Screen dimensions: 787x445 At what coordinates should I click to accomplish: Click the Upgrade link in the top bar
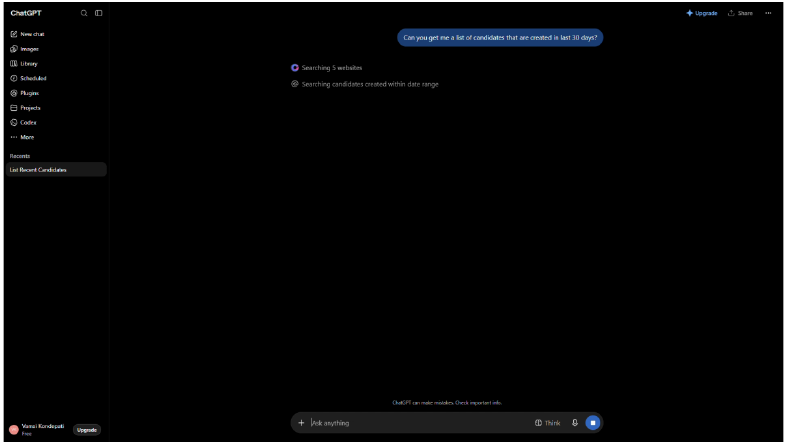(x=702, y=13)
